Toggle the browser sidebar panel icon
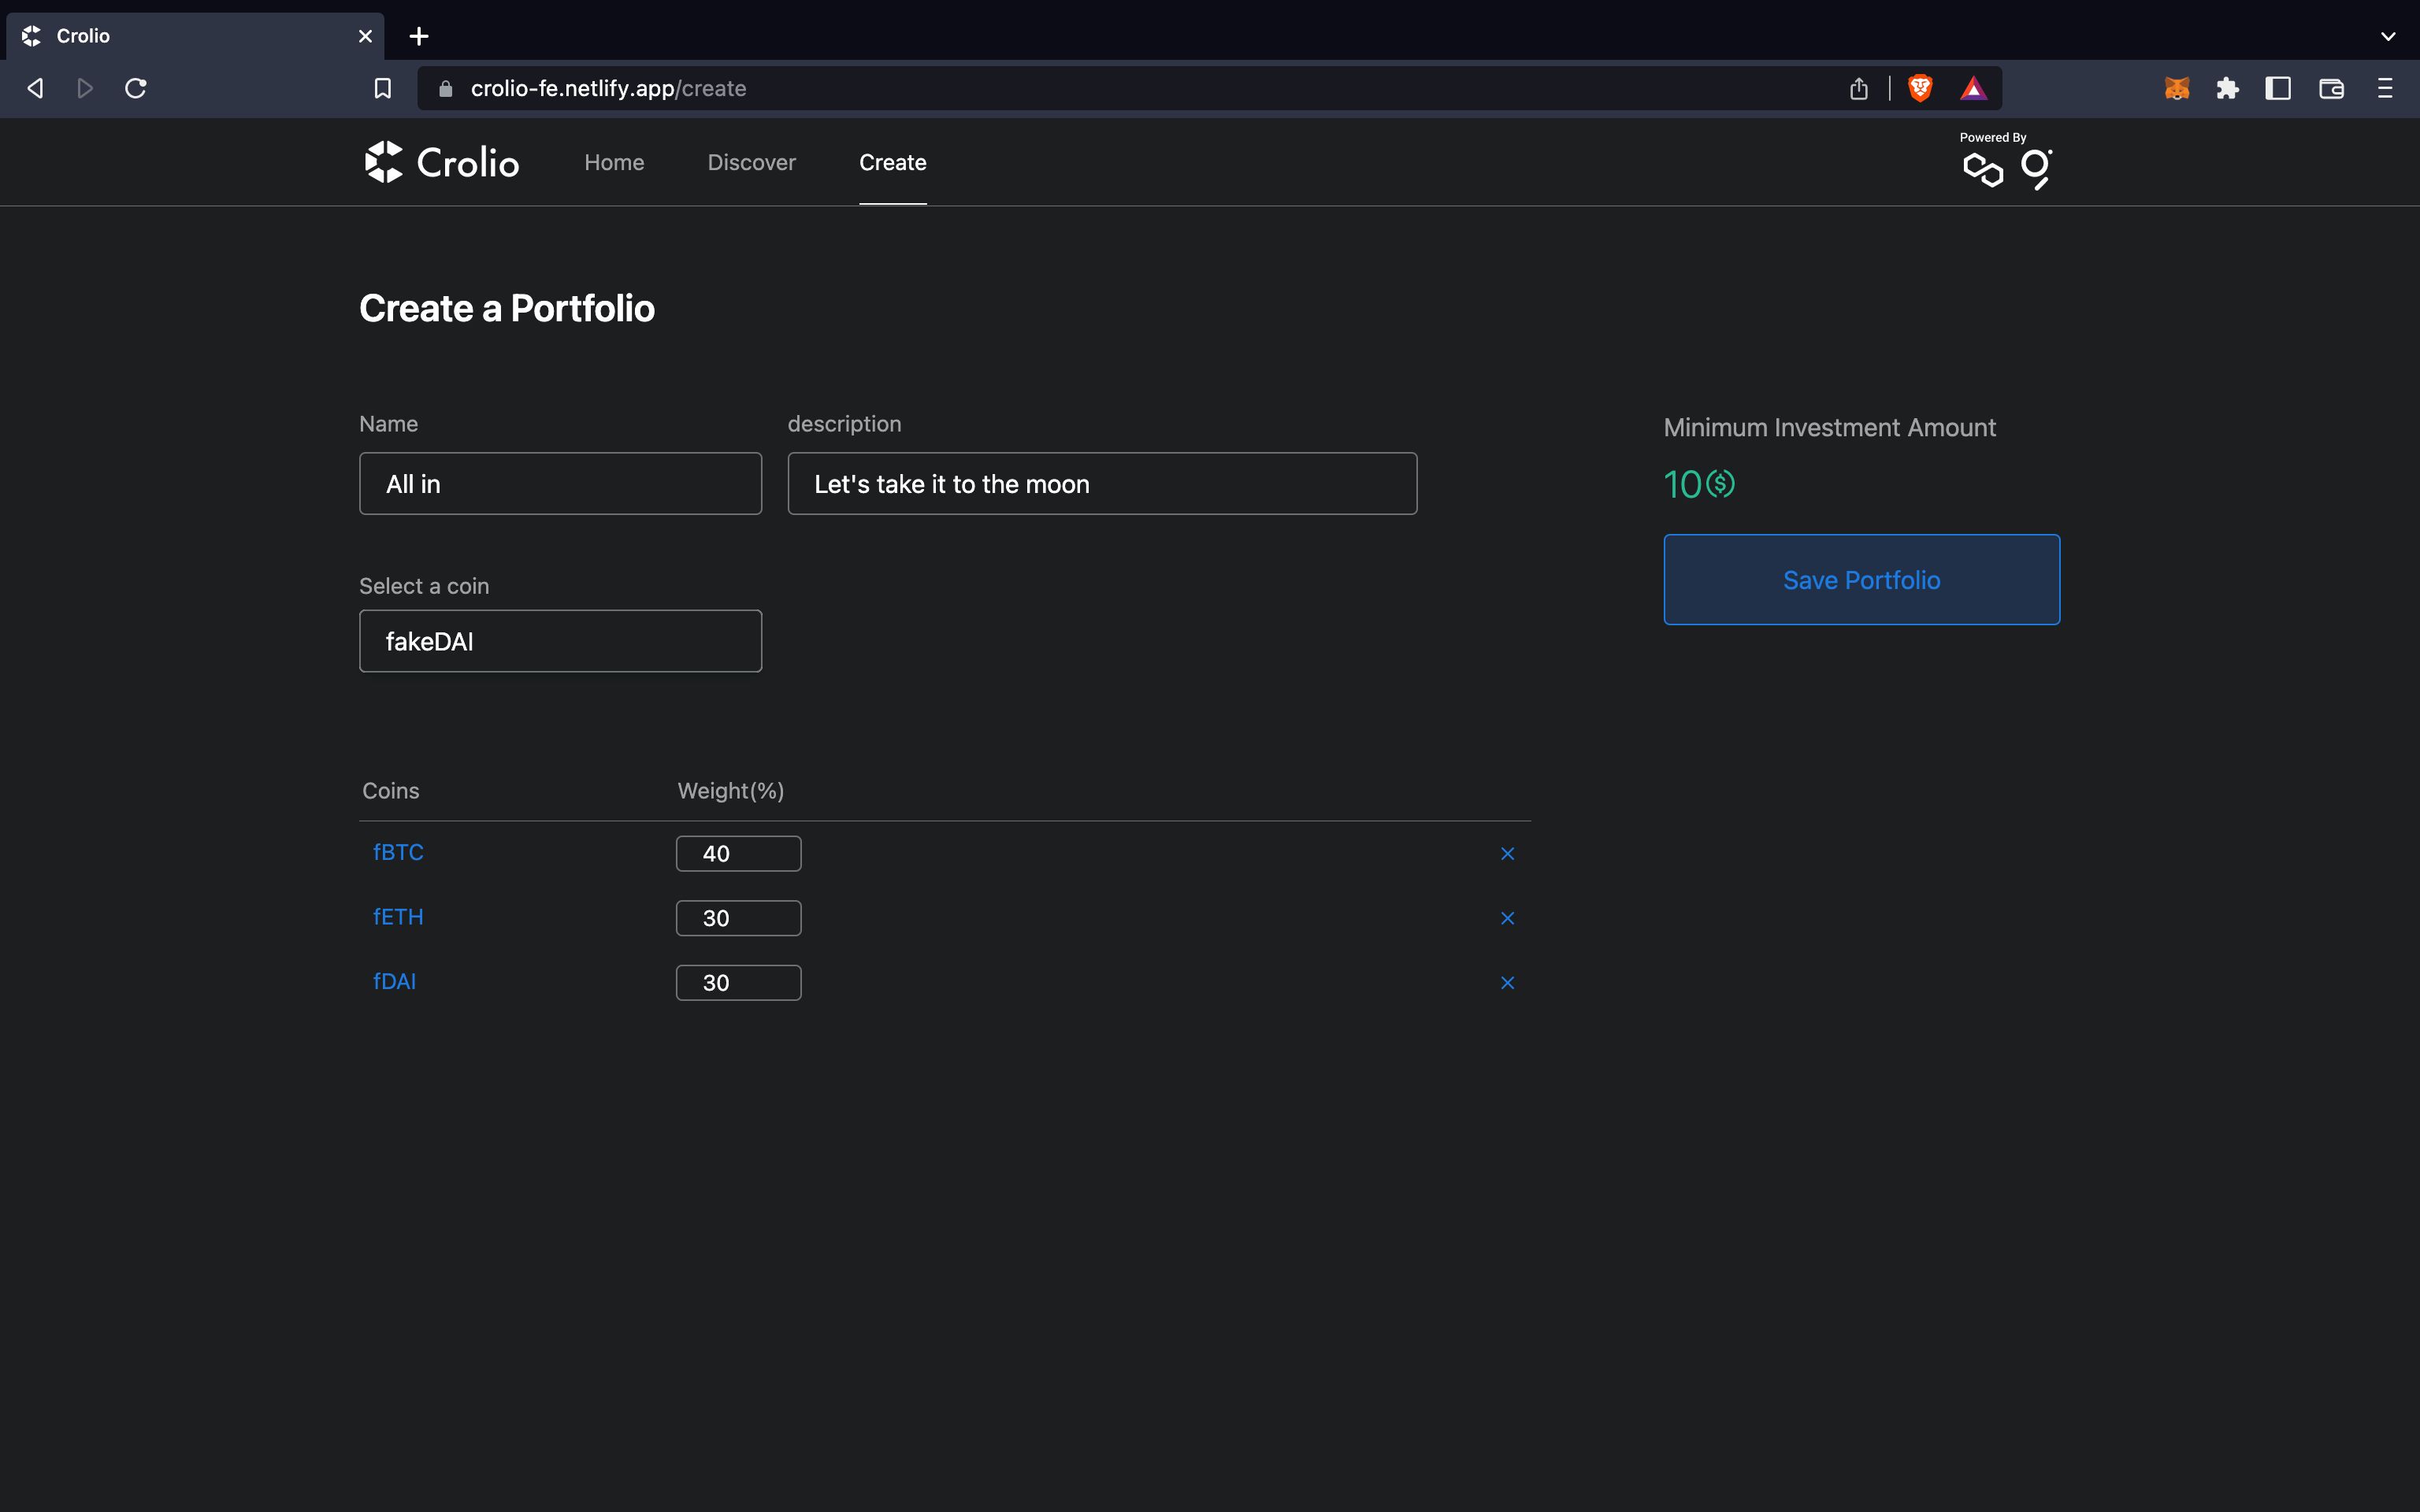 click(x=2278, y=88)
